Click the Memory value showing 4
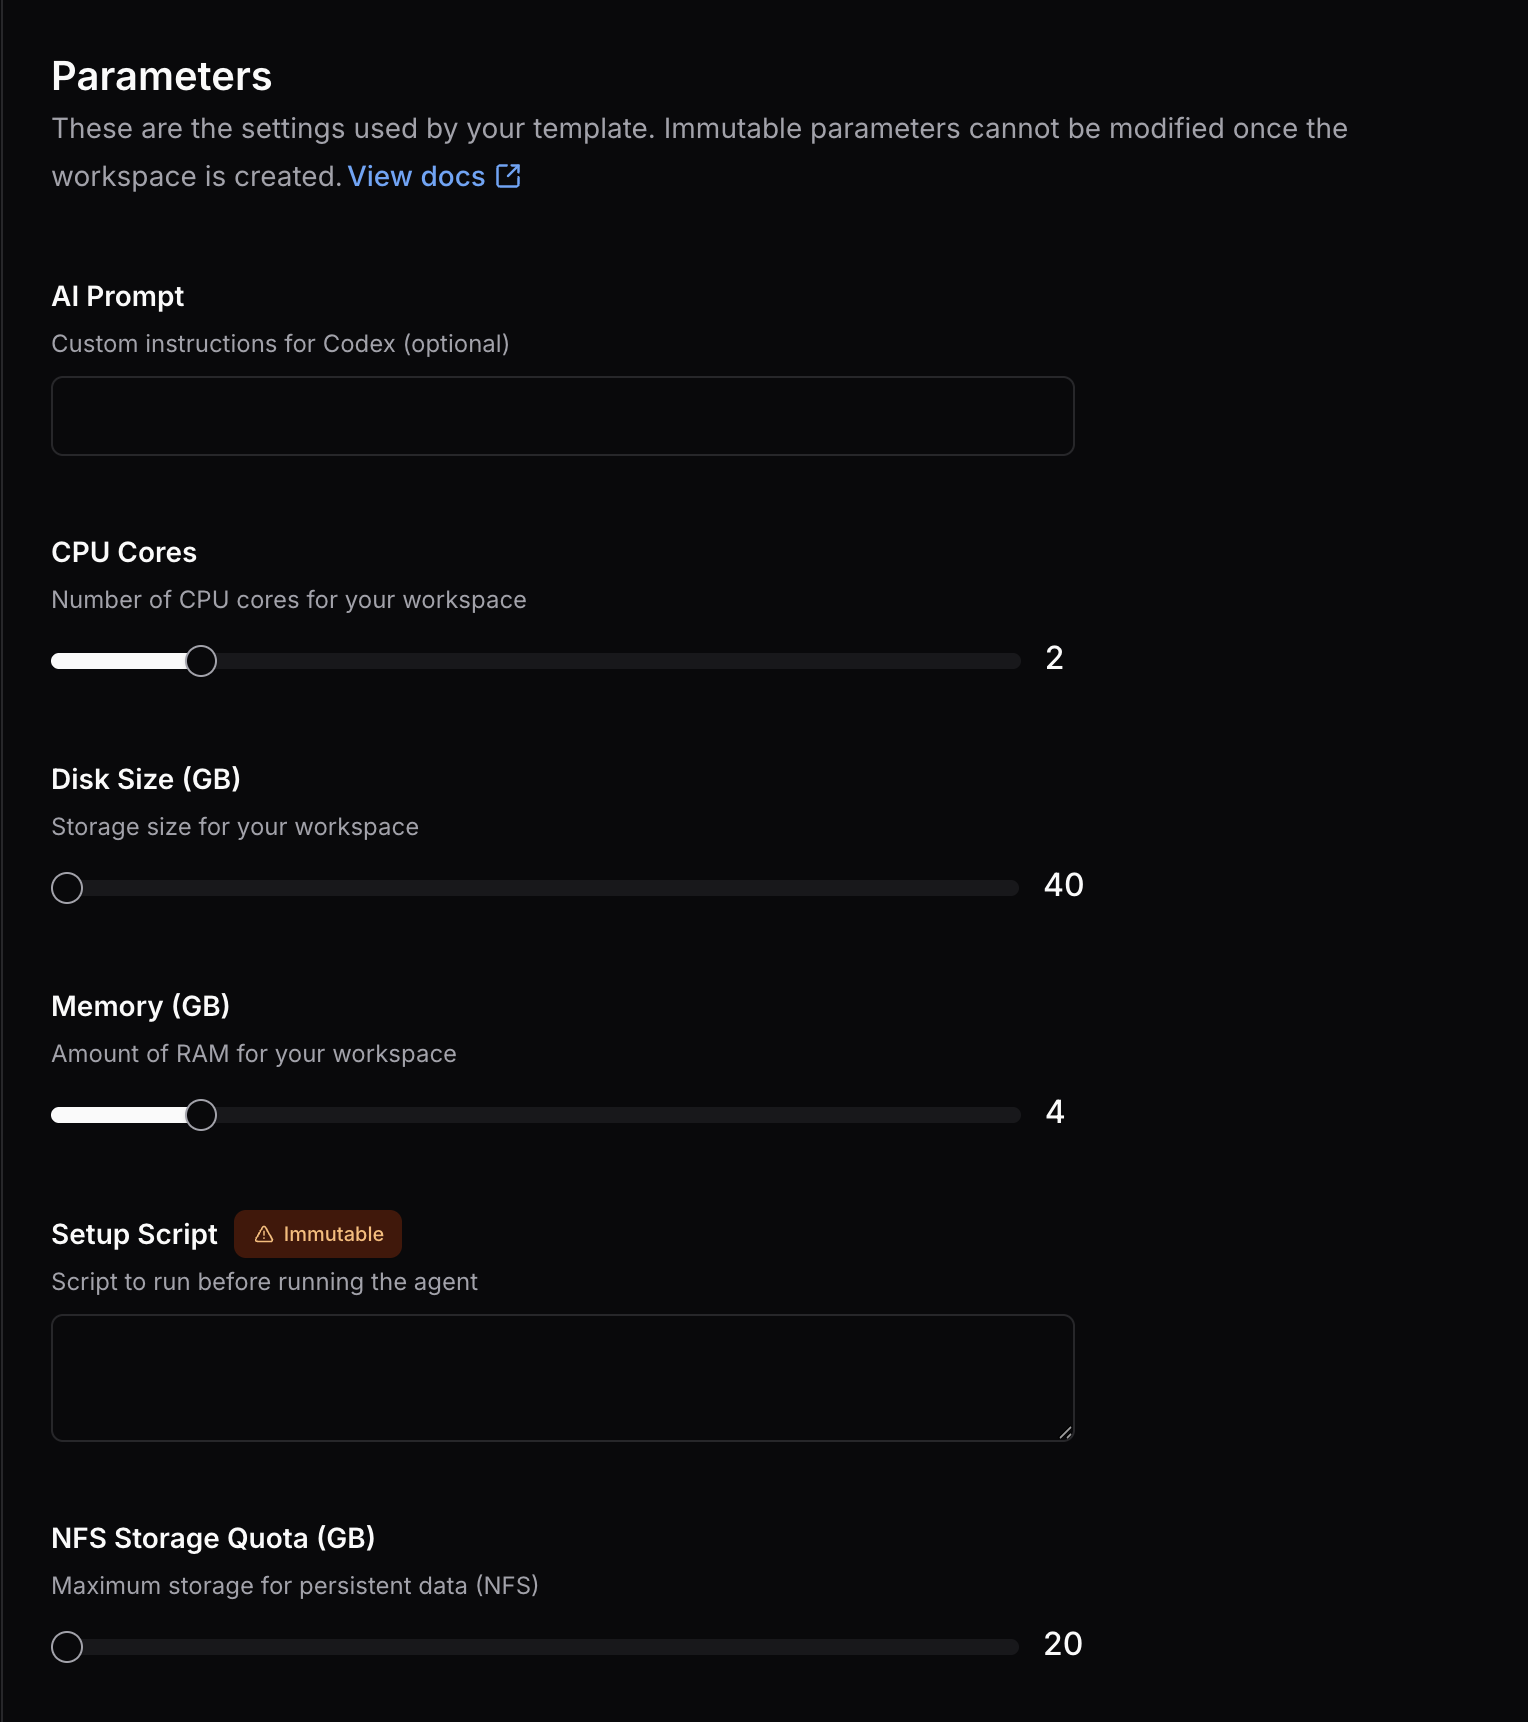The width and height of the screenshot is (1528, 1722). coord(1054,1111)
